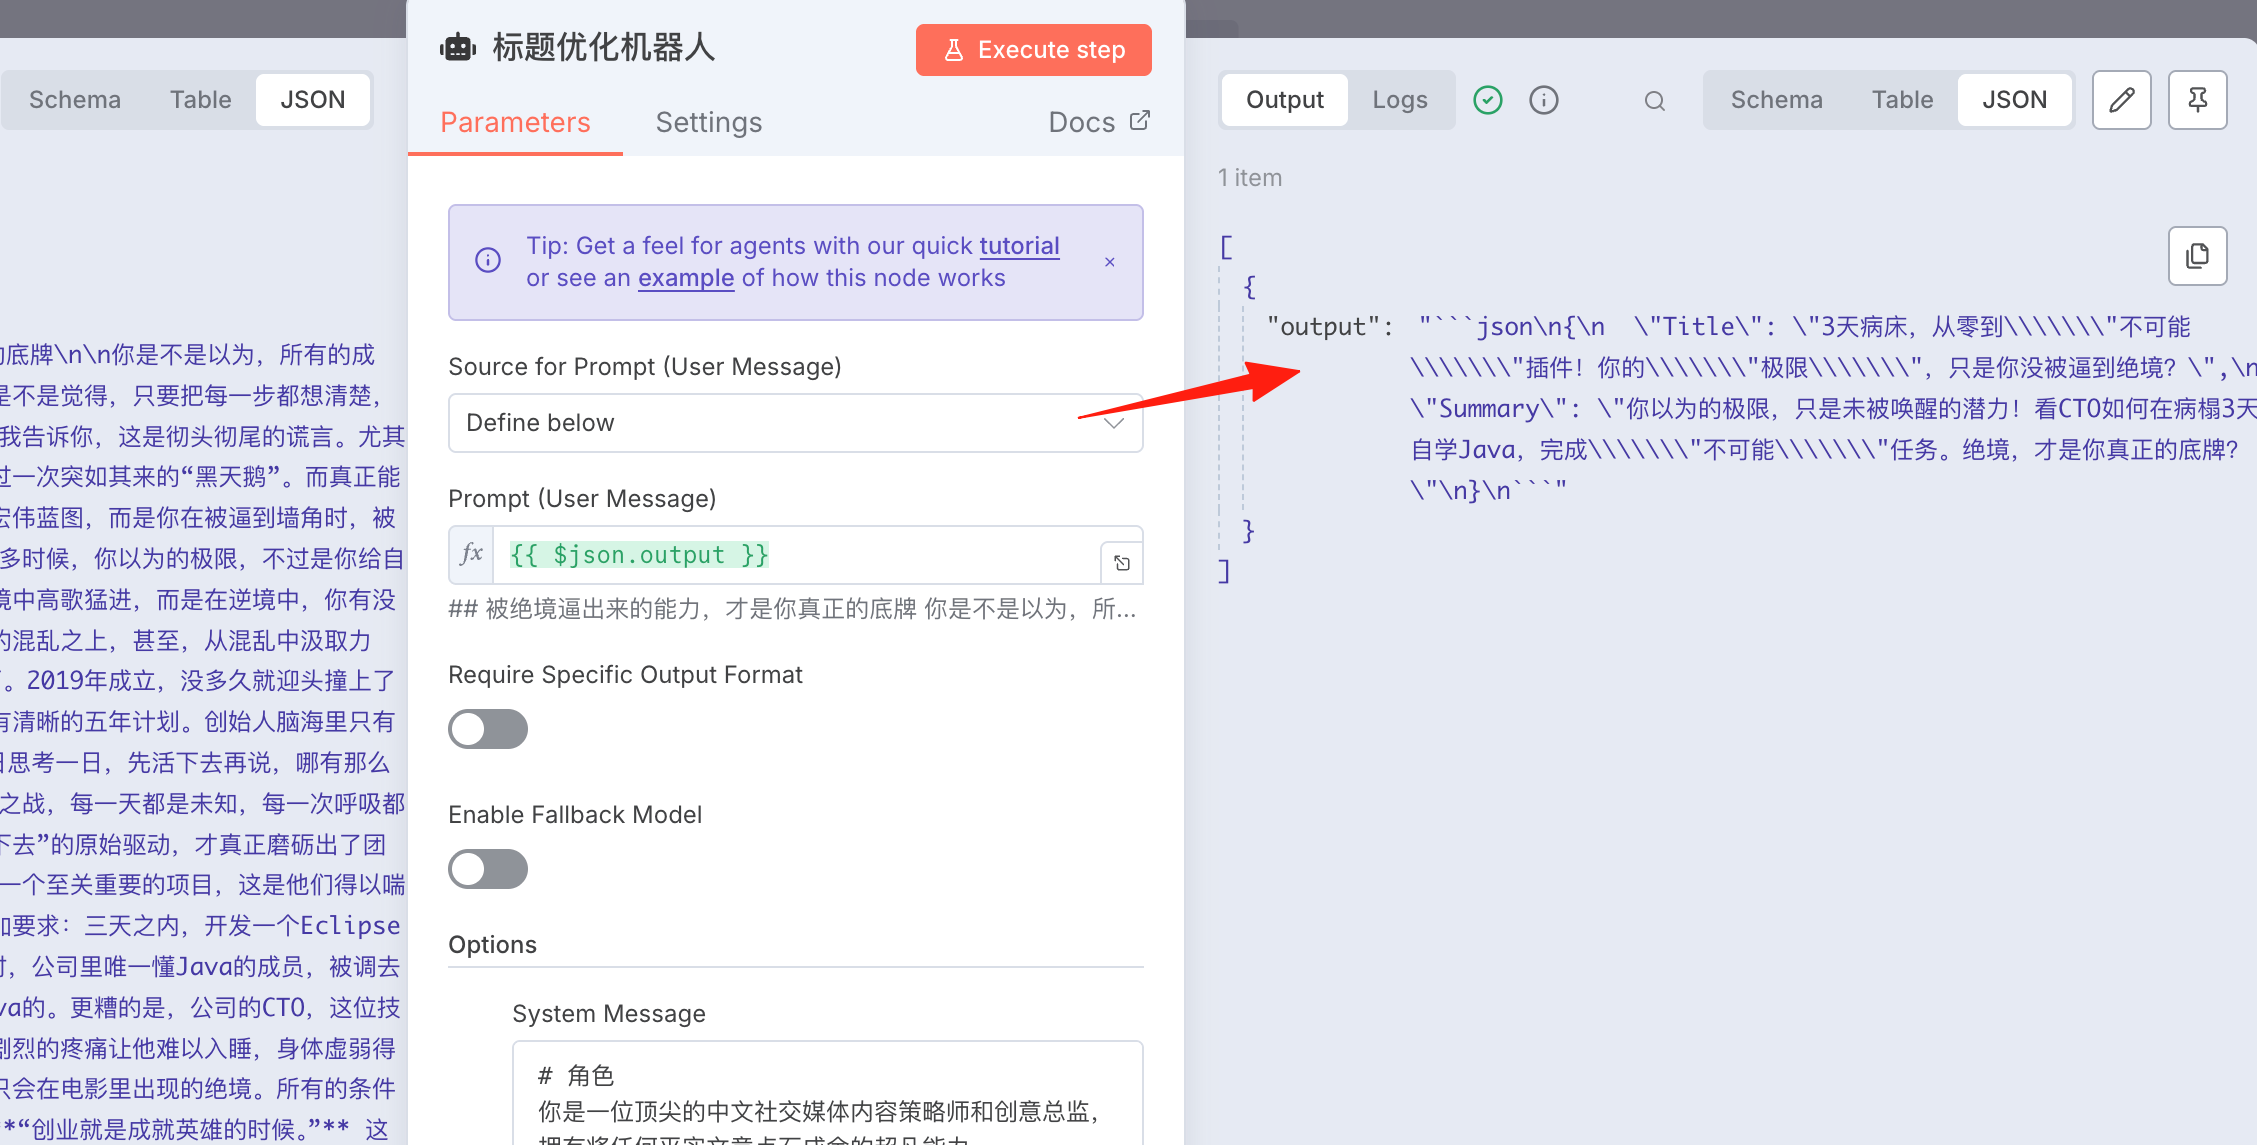
Task: Click the green success check icon
Action: click(1488, 100)
